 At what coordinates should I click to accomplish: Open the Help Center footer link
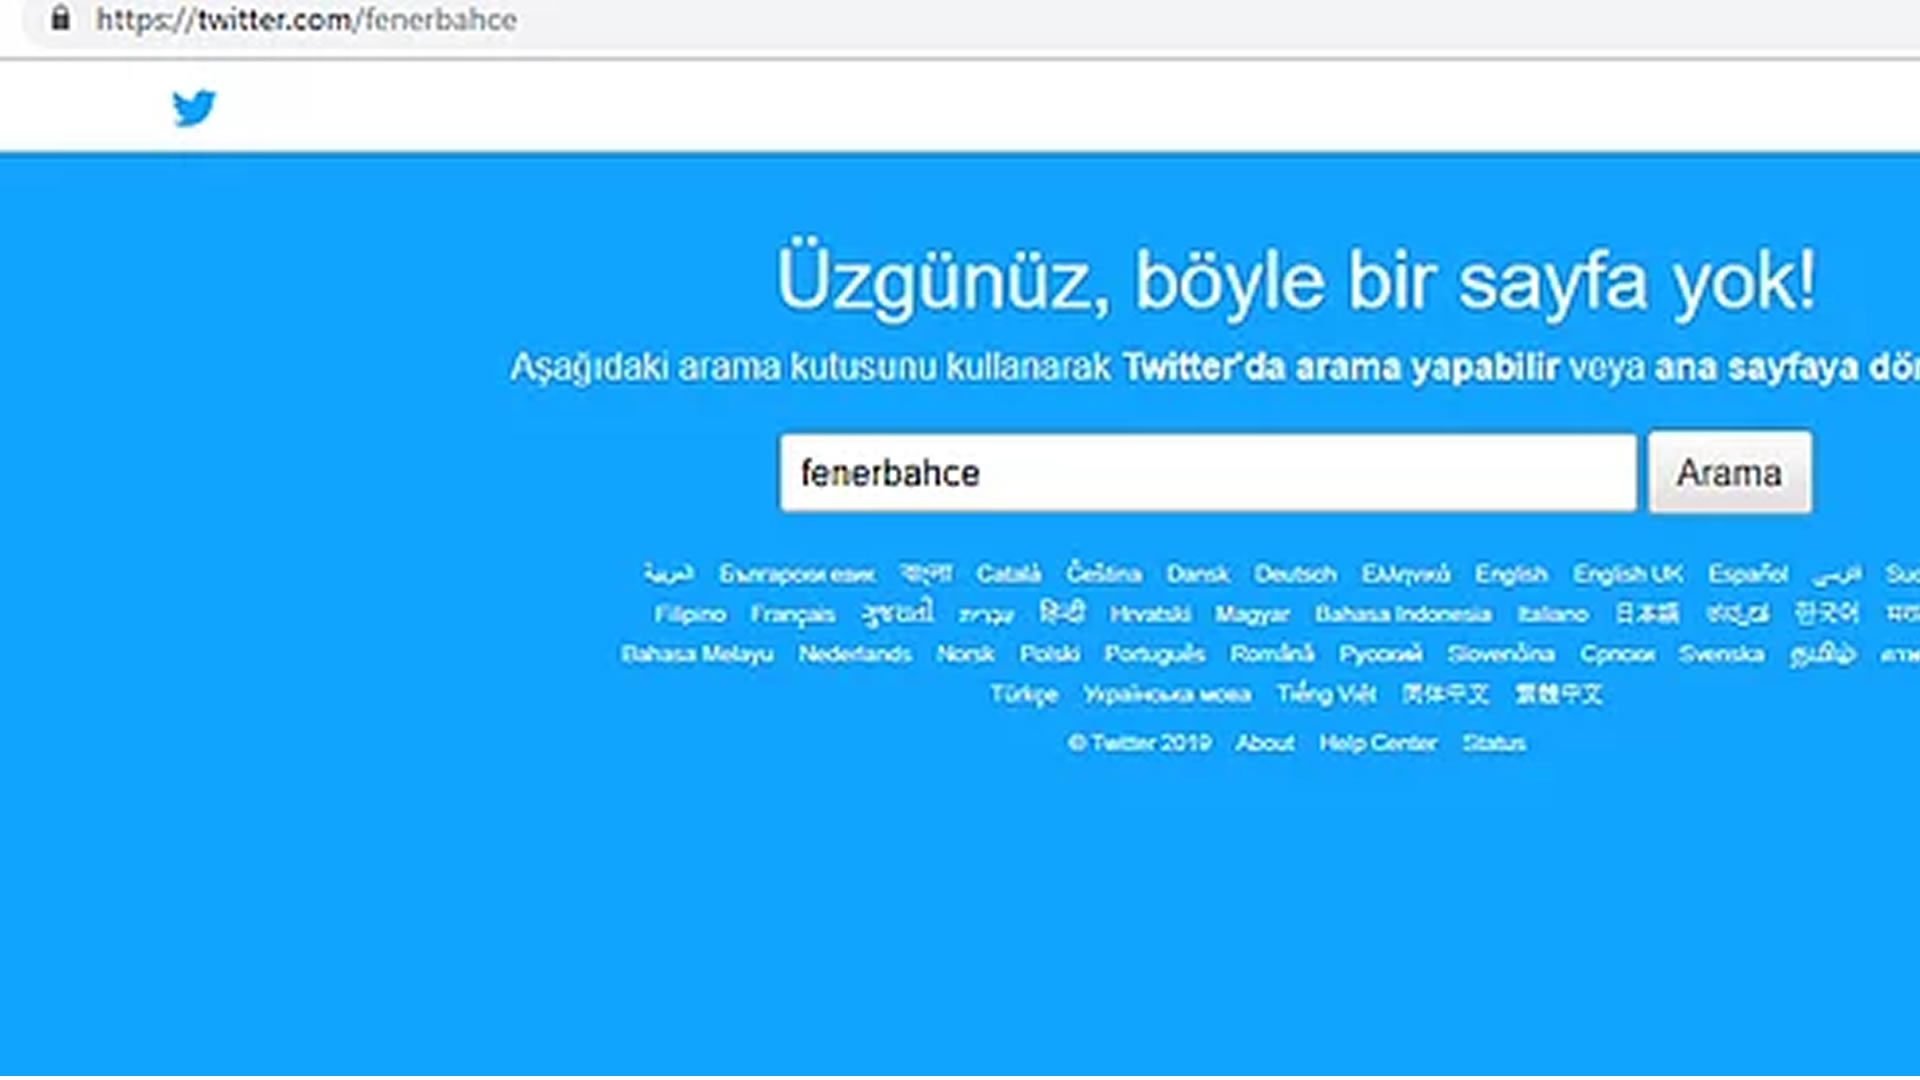(x=1378, y=743)
